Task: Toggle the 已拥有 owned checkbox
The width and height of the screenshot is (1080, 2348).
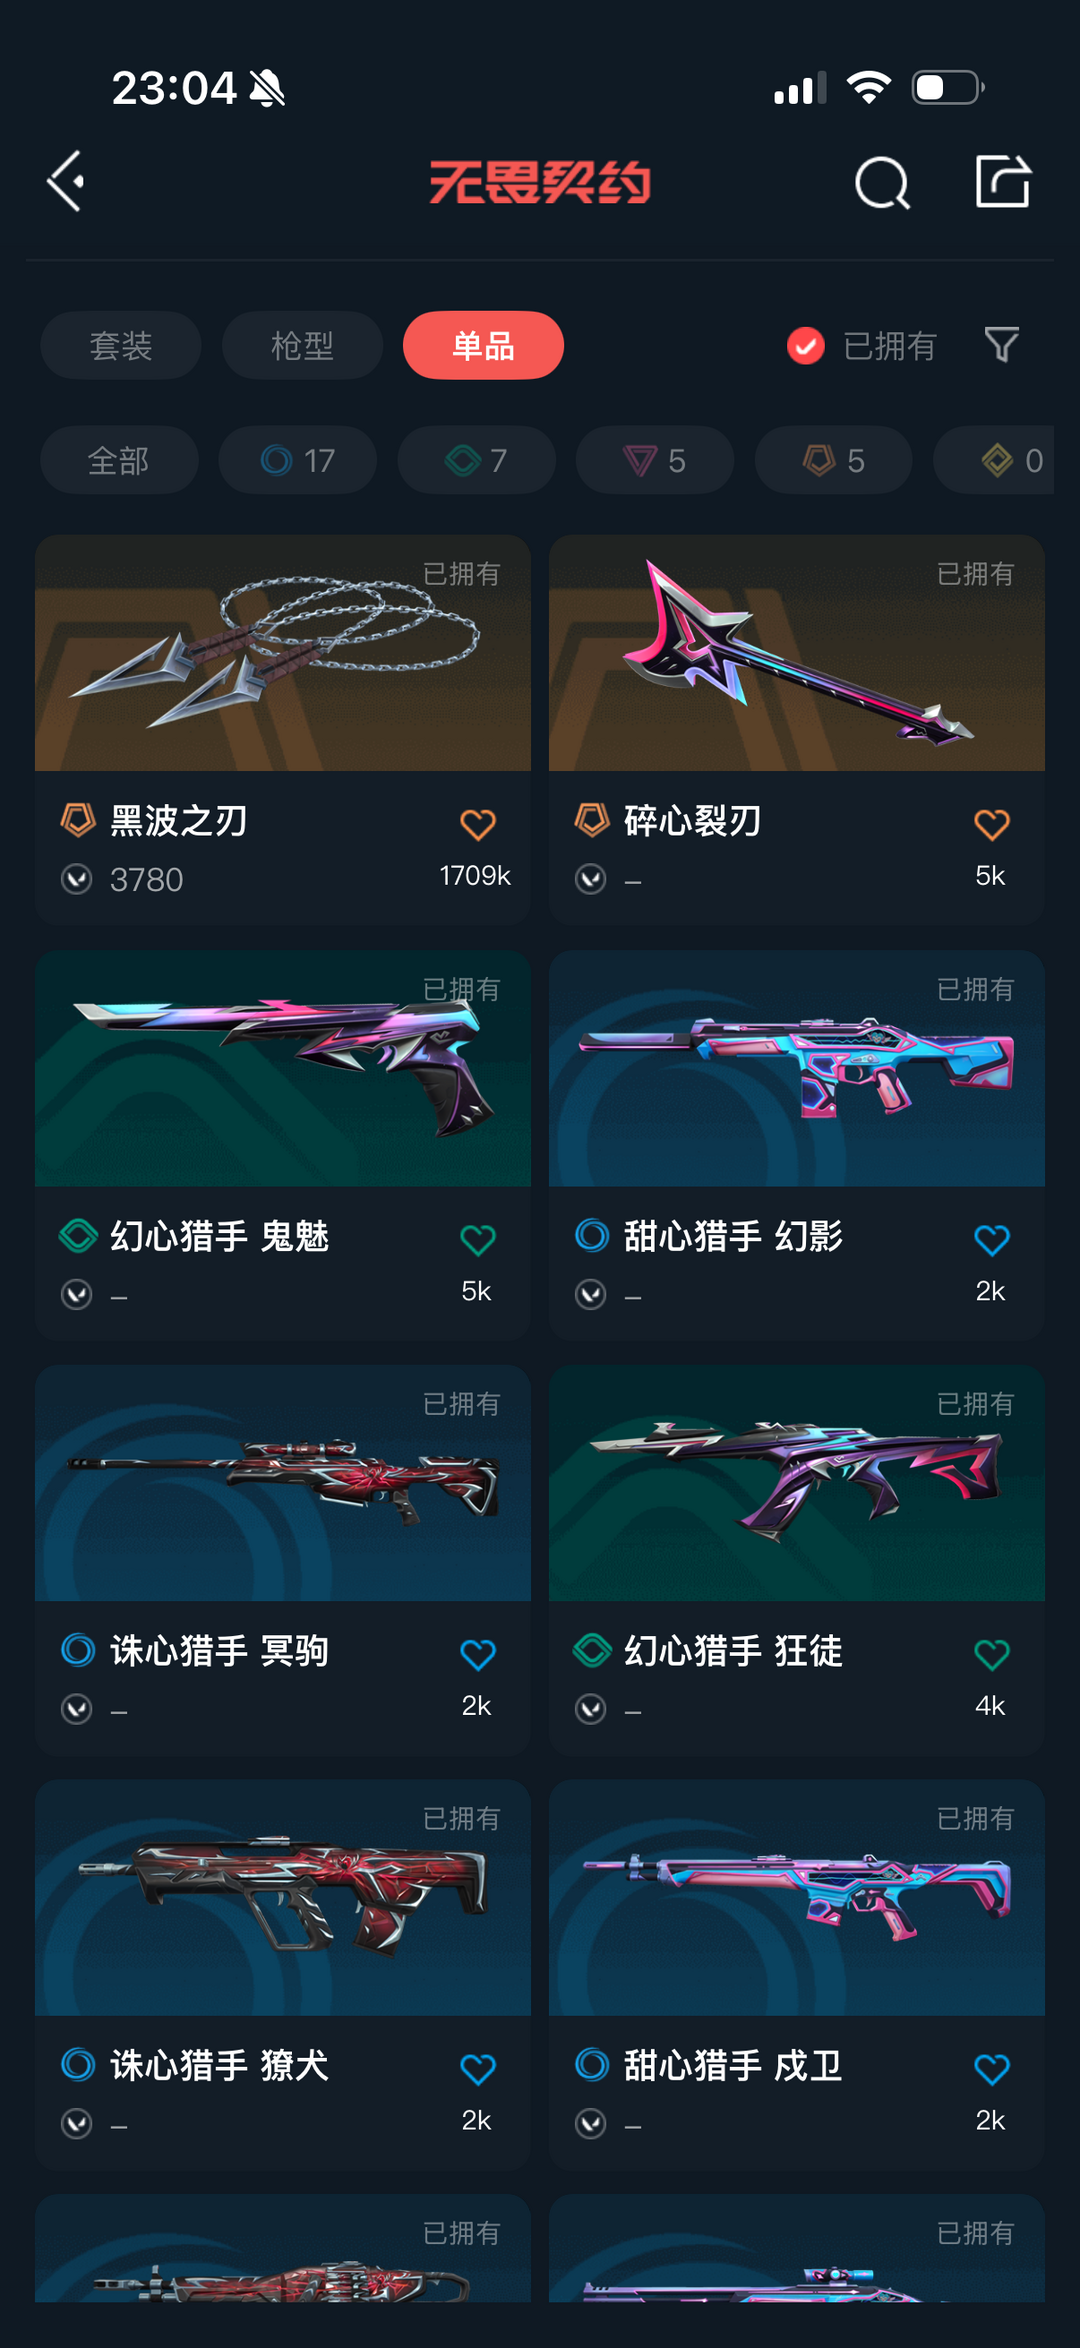Action: [806, 346]
